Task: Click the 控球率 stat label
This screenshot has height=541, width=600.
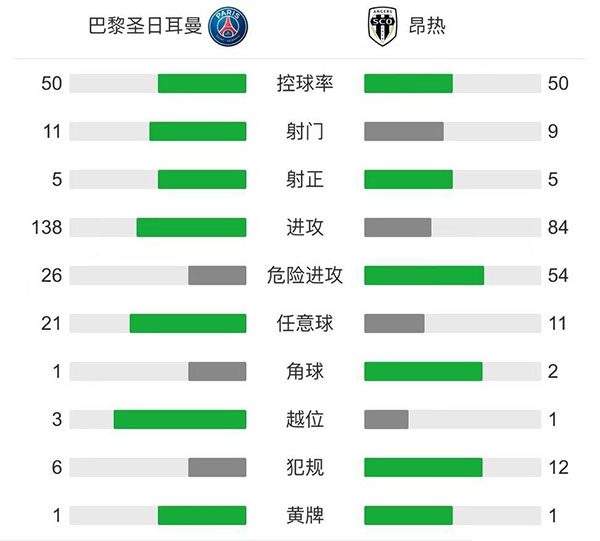Action: click(x=305, y=83)
